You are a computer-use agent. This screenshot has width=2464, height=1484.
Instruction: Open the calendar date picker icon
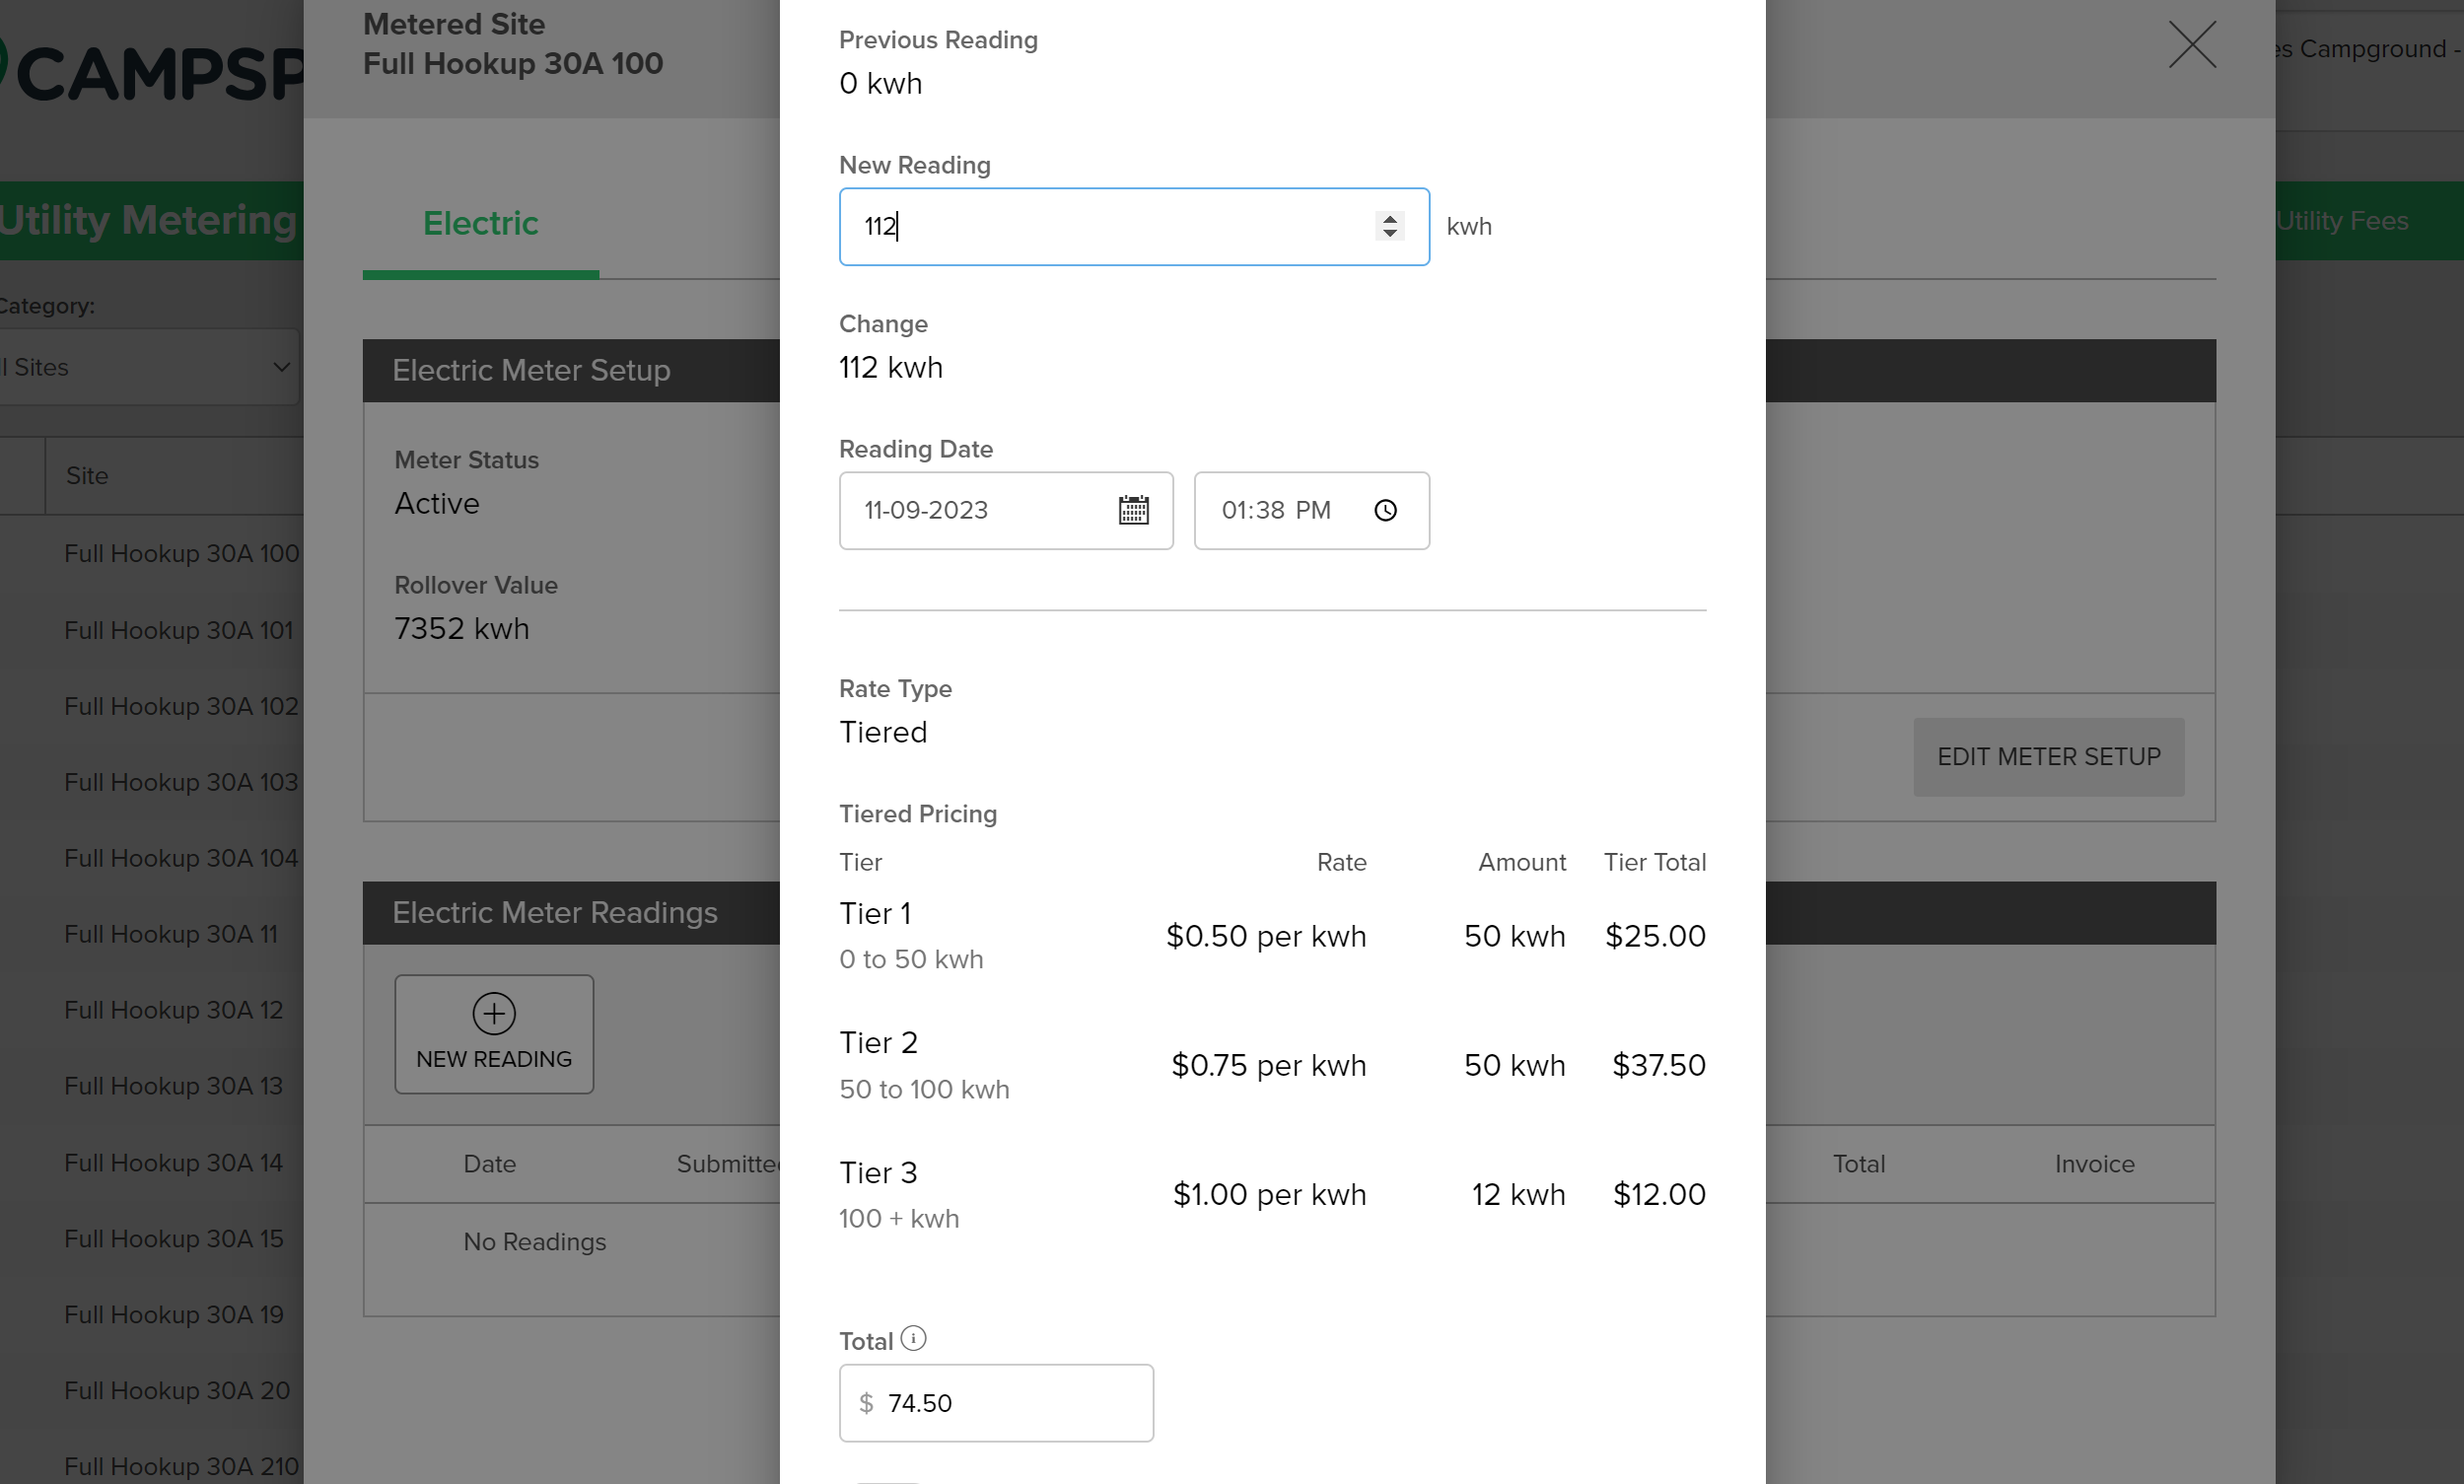point(1133,510)
